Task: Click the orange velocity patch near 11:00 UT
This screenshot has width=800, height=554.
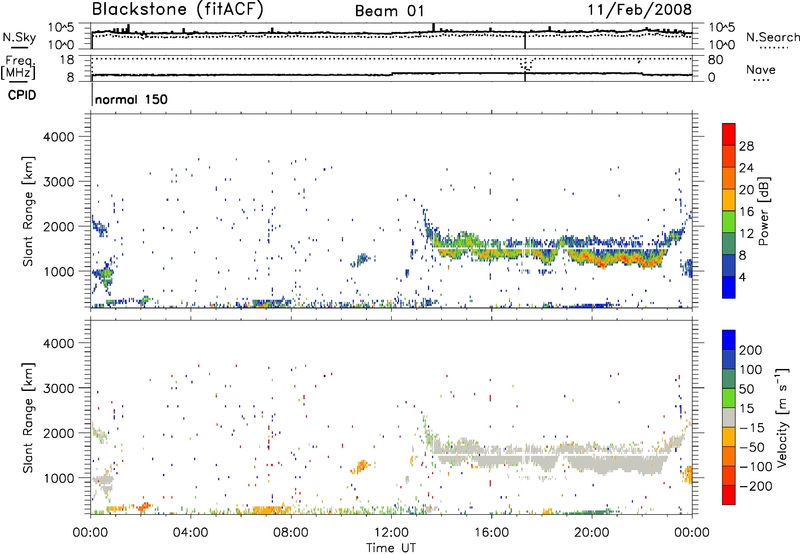Action: pyautogui.click(x=361, y=466)
